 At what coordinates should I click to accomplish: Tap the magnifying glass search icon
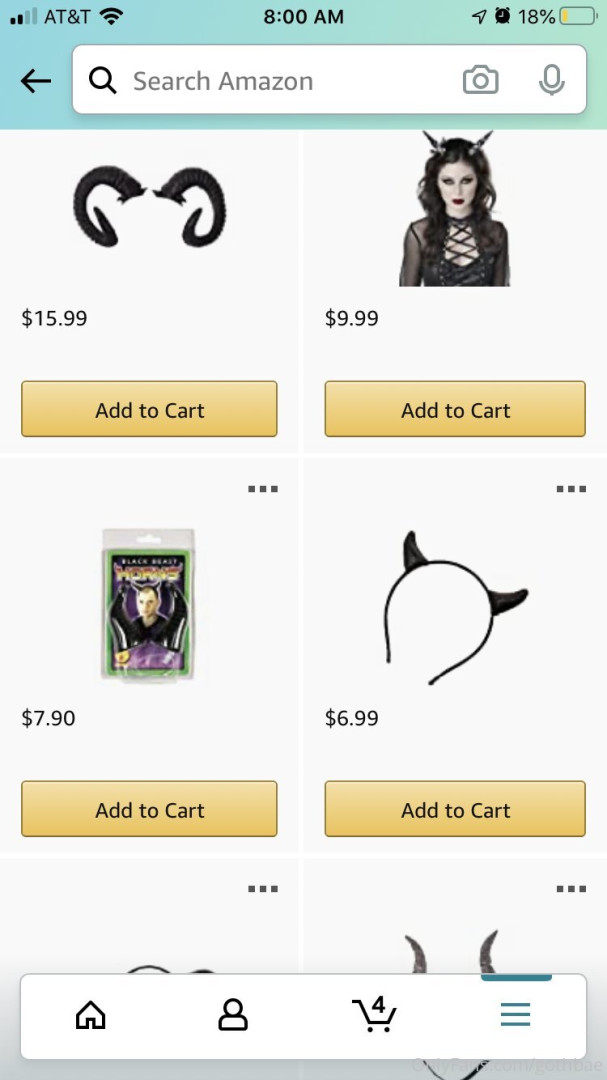point(103,81)
